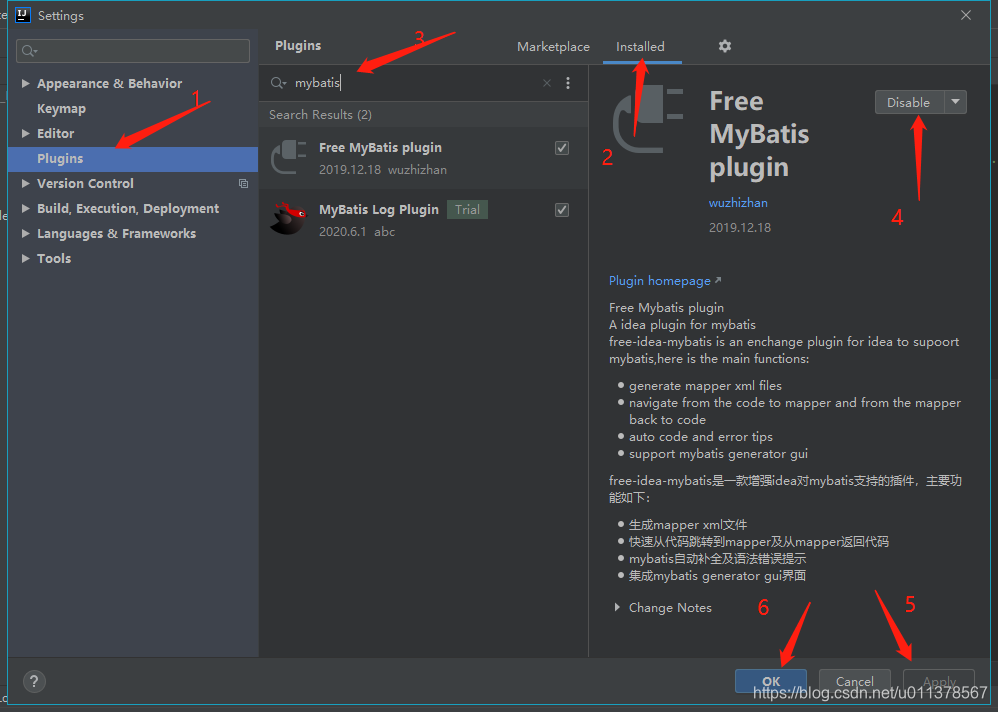The image size is (998, 712).
Task: Click the IntelliJ logo in title bar
Action: tap(23, 15)
